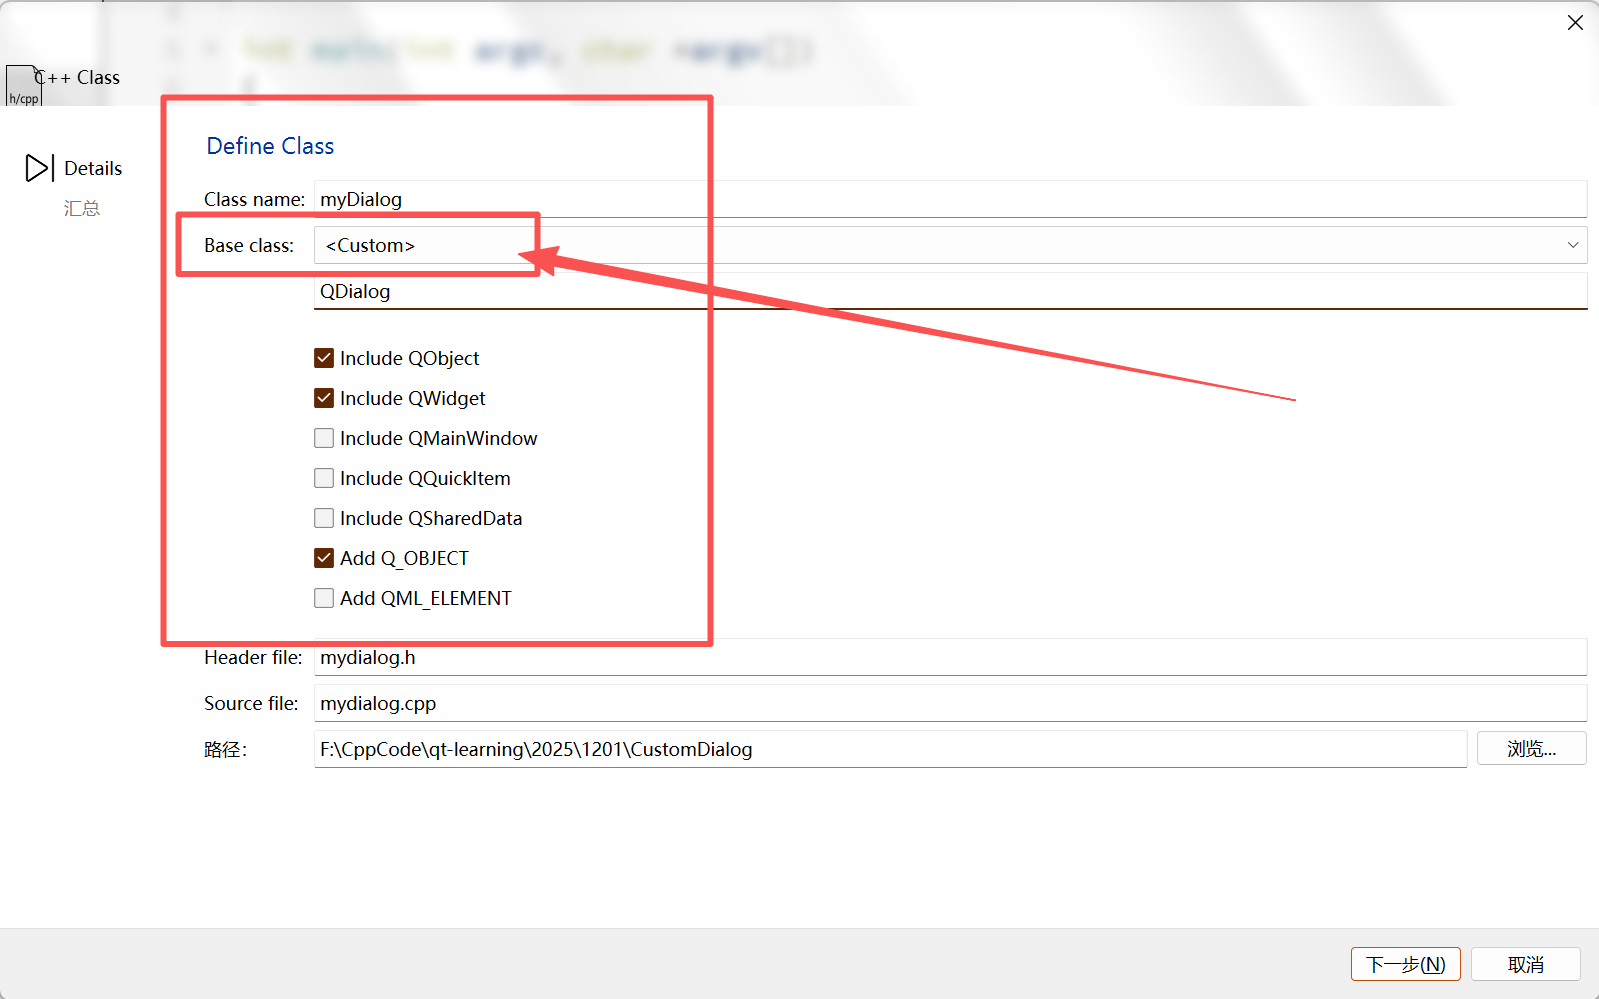
Task: Select the 汇总 step in sidebar
Action: pyautogui.click(x=82, y=208)
